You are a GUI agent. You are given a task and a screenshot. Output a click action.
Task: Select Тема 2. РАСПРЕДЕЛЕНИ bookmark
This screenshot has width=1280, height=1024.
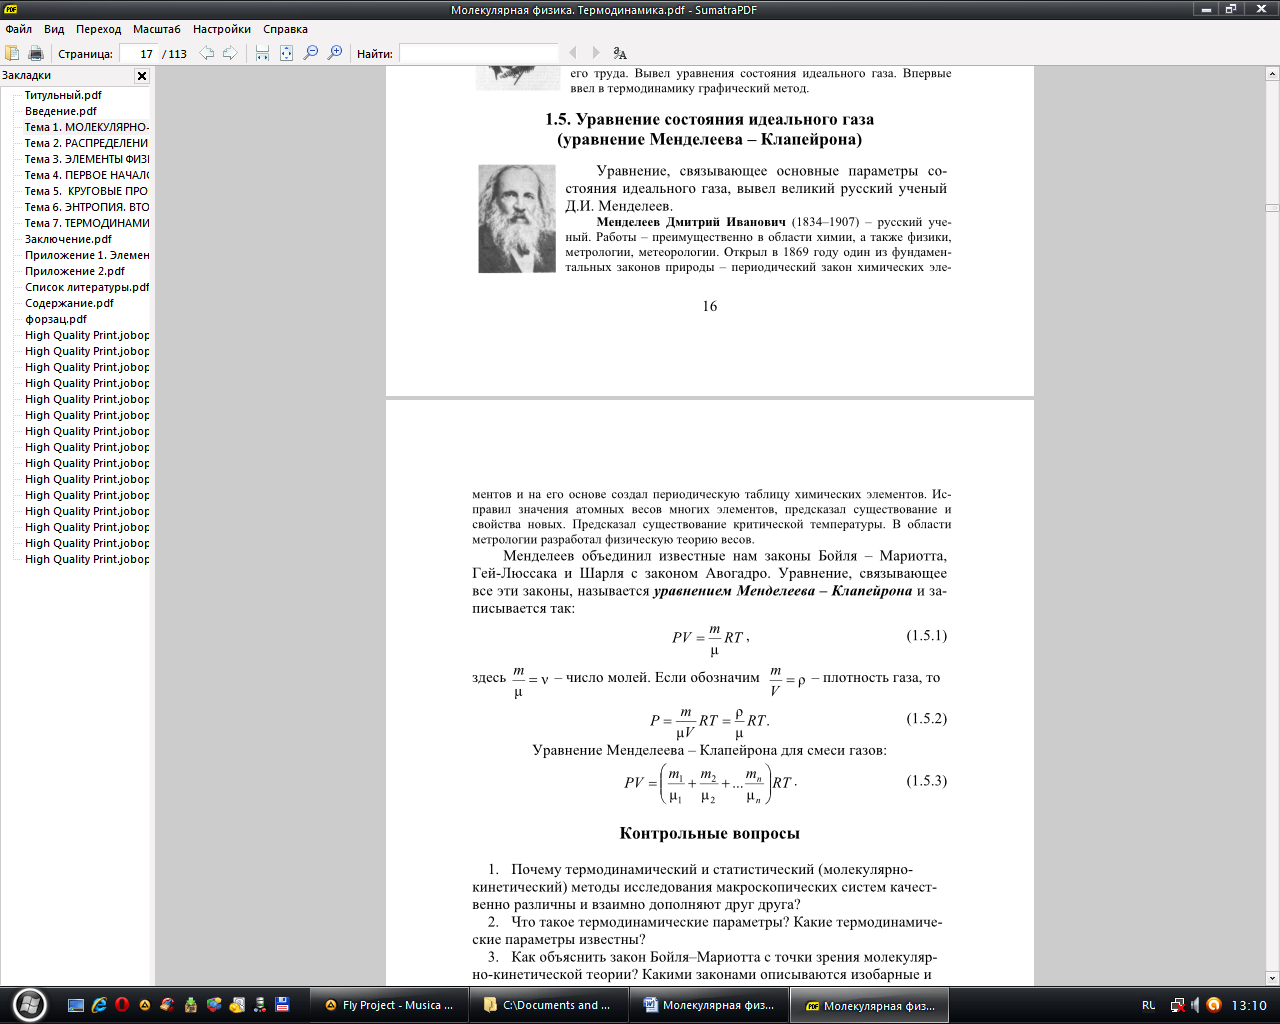click(x=87, y=143)
